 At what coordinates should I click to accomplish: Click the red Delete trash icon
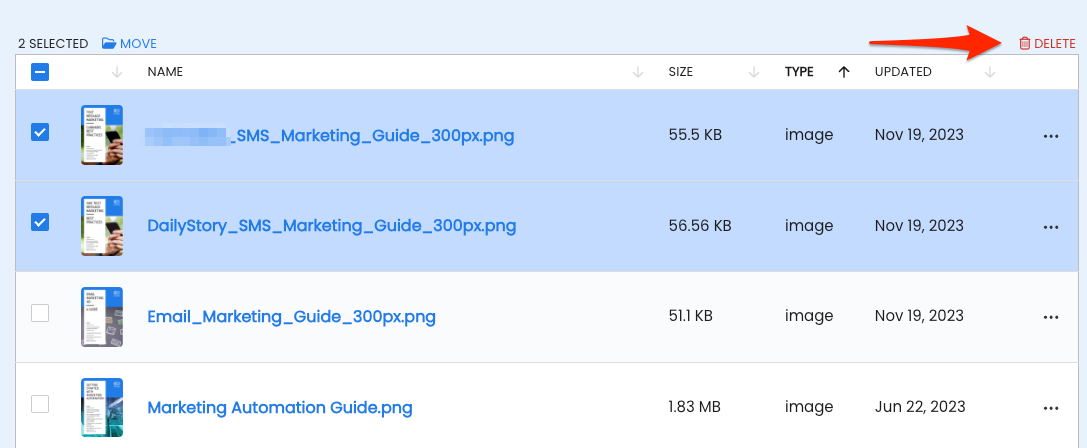coord(1025,43)
